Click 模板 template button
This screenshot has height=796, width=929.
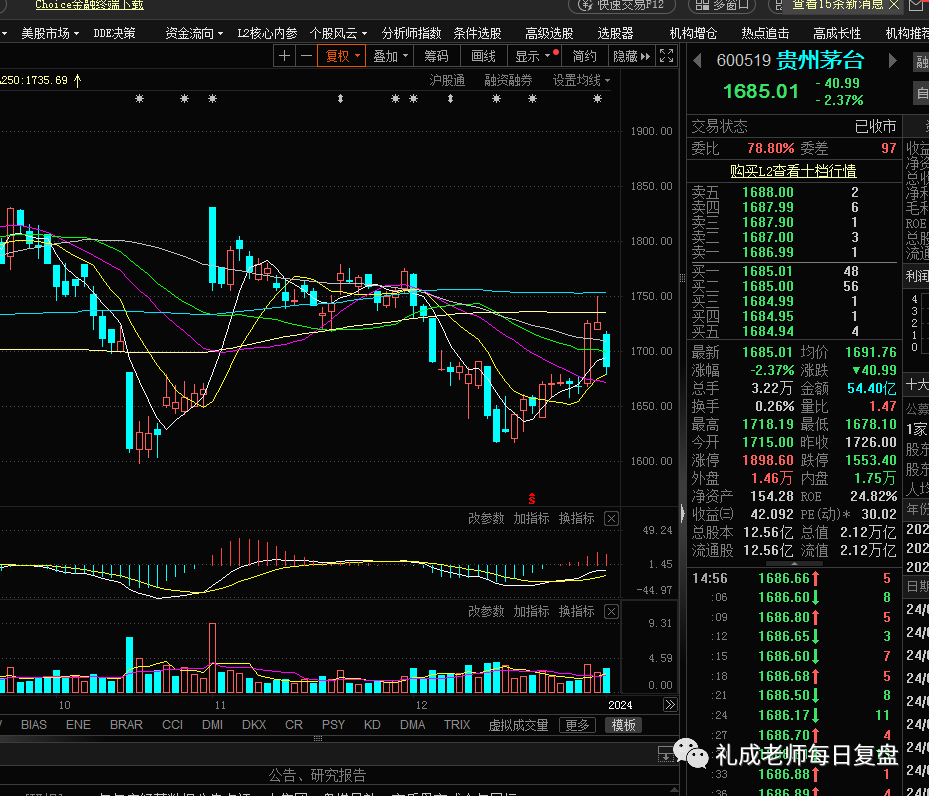click(x=623, y=725)
